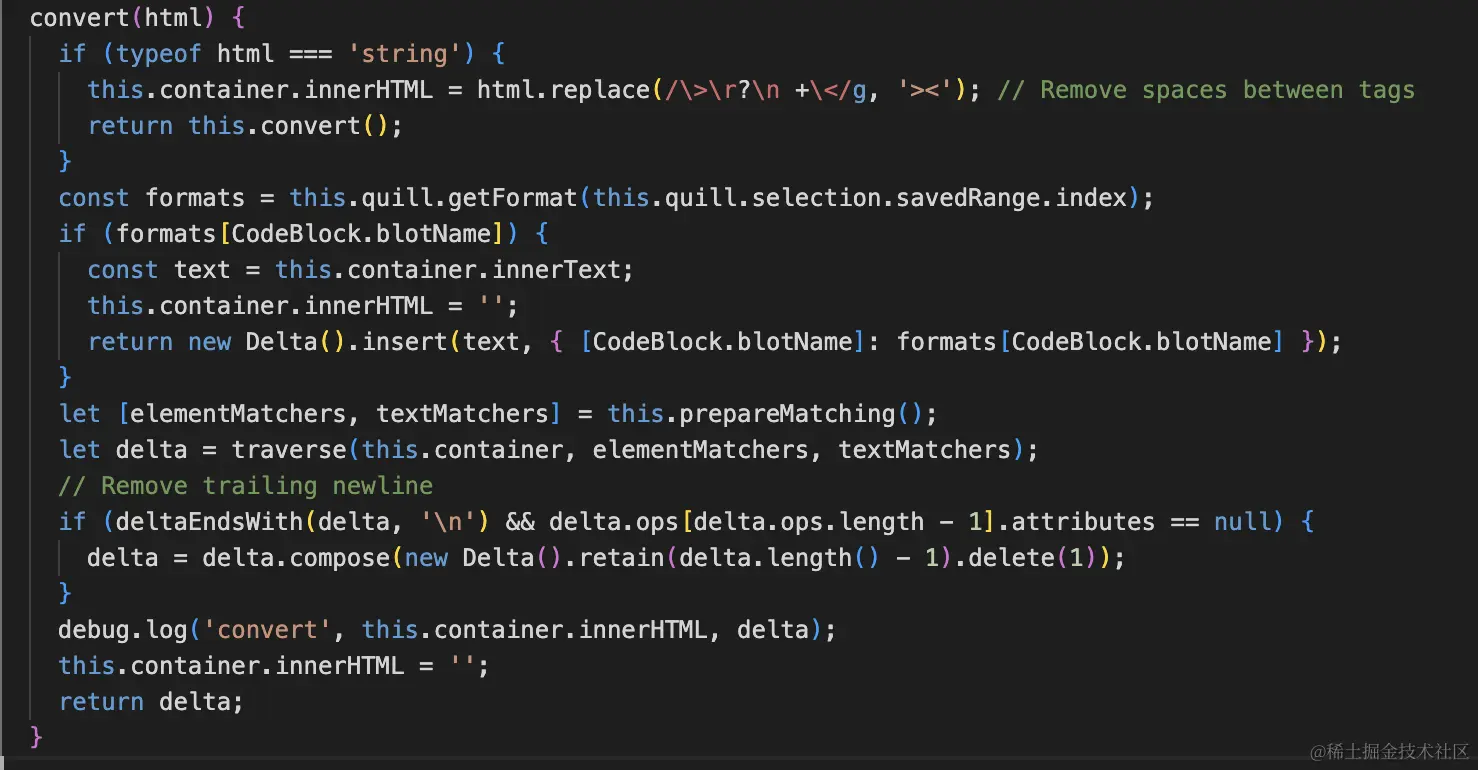The height and width of the screenshot is (770, 1478).
Task: Click the final closing brace of convert
Action: click(x=37, y=738)
